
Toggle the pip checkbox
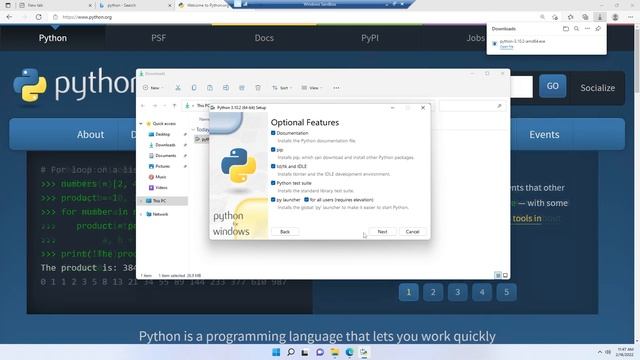coord(273,150)
